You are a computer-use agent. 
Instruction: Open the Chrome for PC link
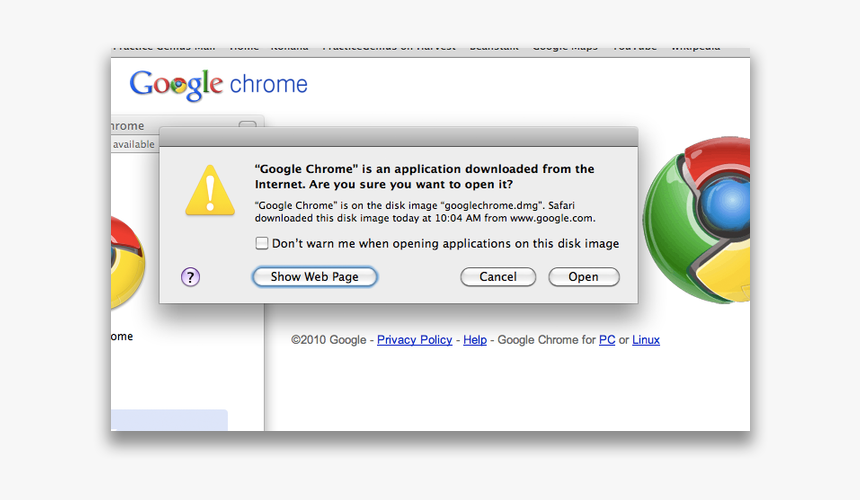pos(607,340)
